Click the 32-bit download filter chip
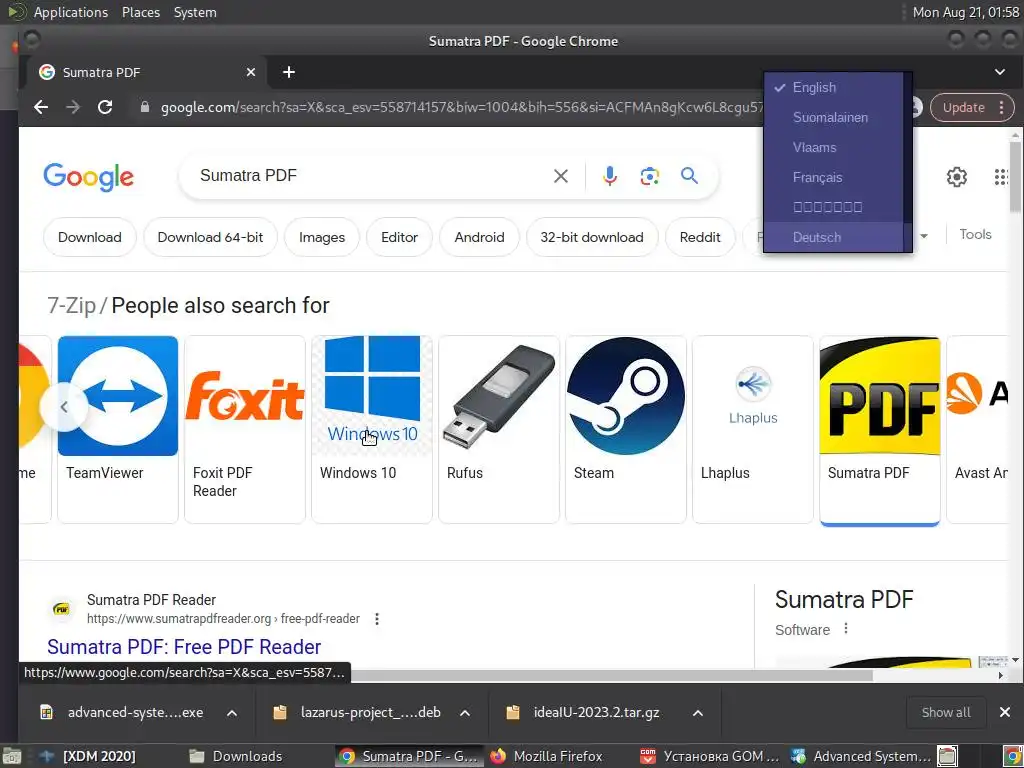 coord(592,237)
